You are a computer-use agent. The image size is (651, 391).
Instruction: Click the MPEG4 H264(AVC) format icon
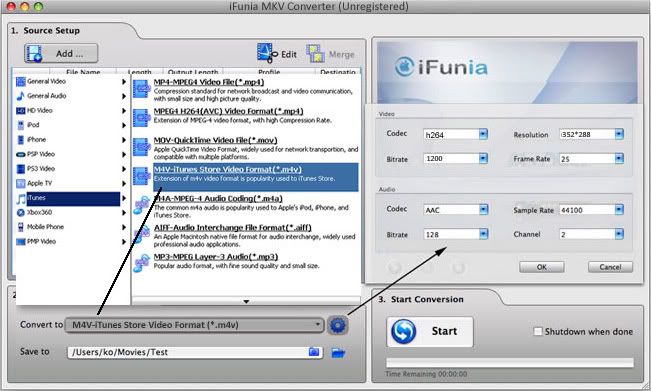[142, 118]
